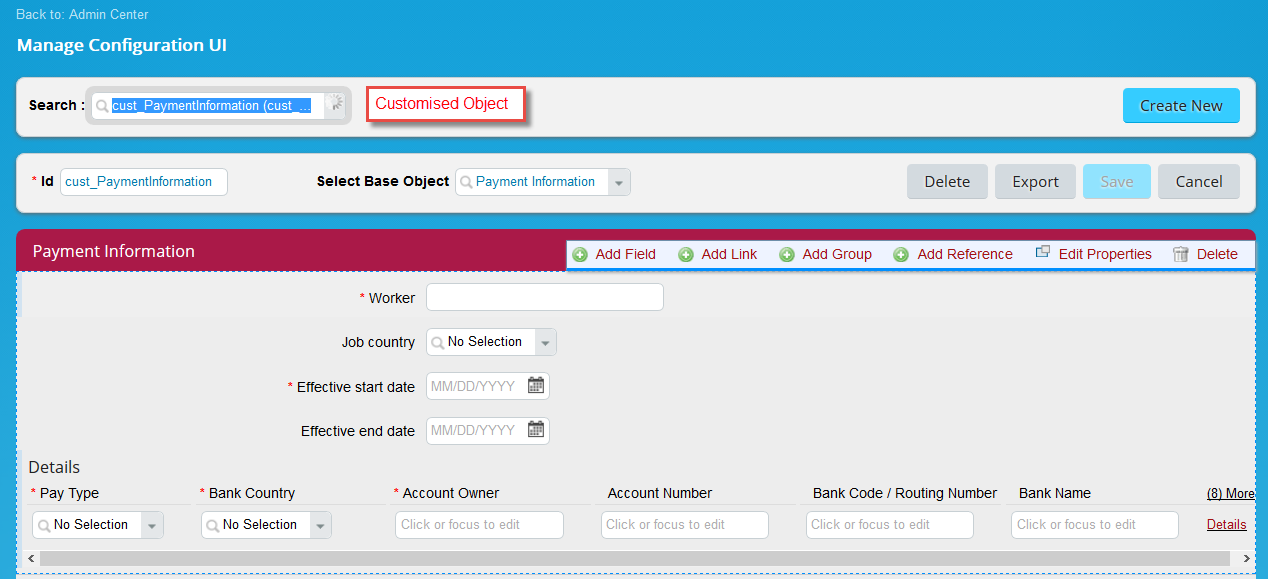This screenshot has width=1268, height=579.
Task: Click magnifier icon in Search box
Action: [x=102, y=105]
